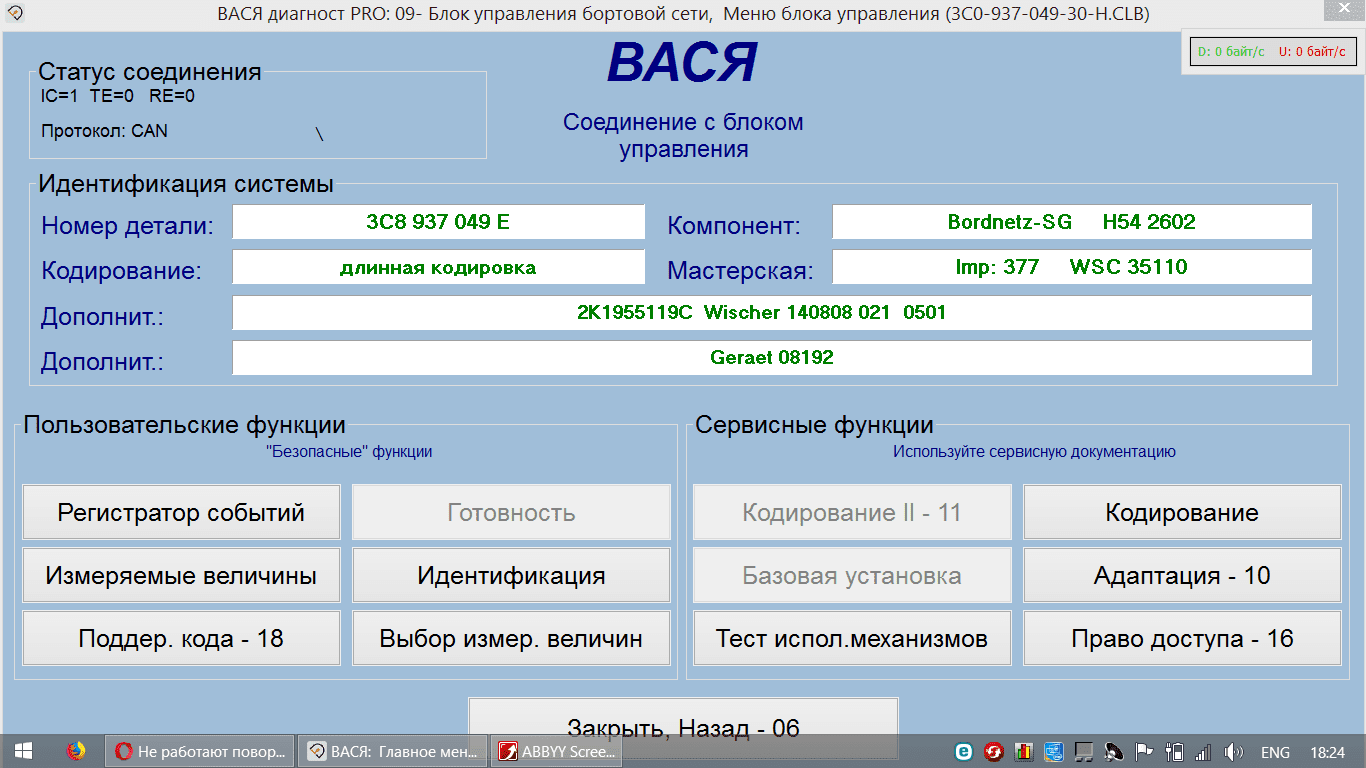This screenshot has width=1366, height=768.
Task: Click the 'Протокол: CAN' status text
Action: tap(105, 131)
